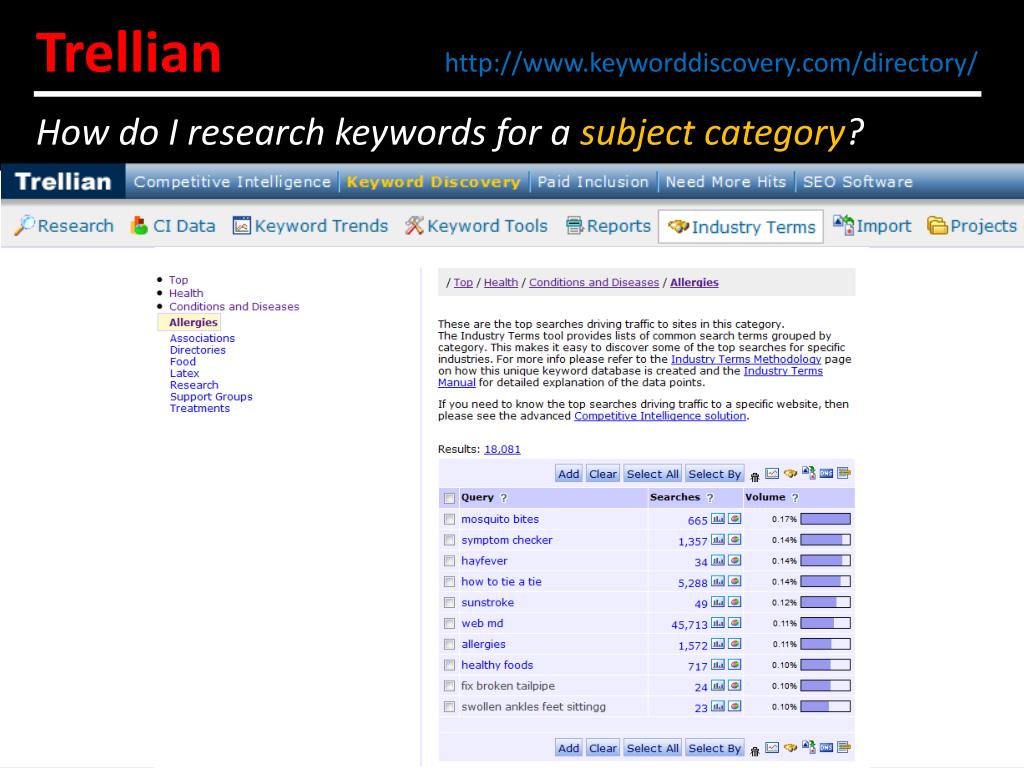Click the handshake industry icon in top results toolbar

pyautogui.click(x=790, y=473)
